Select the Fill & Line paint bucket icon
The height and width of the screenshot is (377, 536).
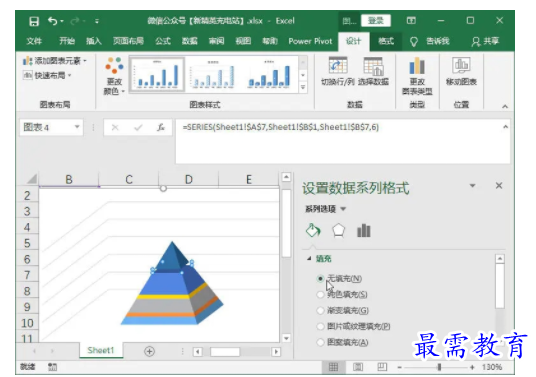tap(313, 230)
